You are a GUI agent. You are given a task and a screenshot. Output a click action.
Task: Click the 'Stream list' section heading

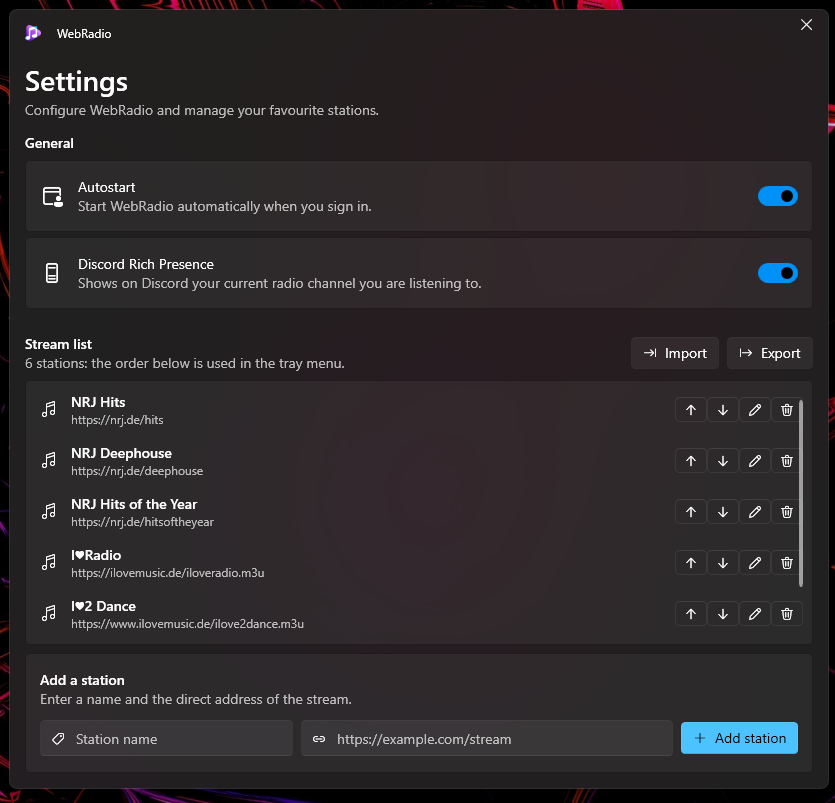click(59, 345)
